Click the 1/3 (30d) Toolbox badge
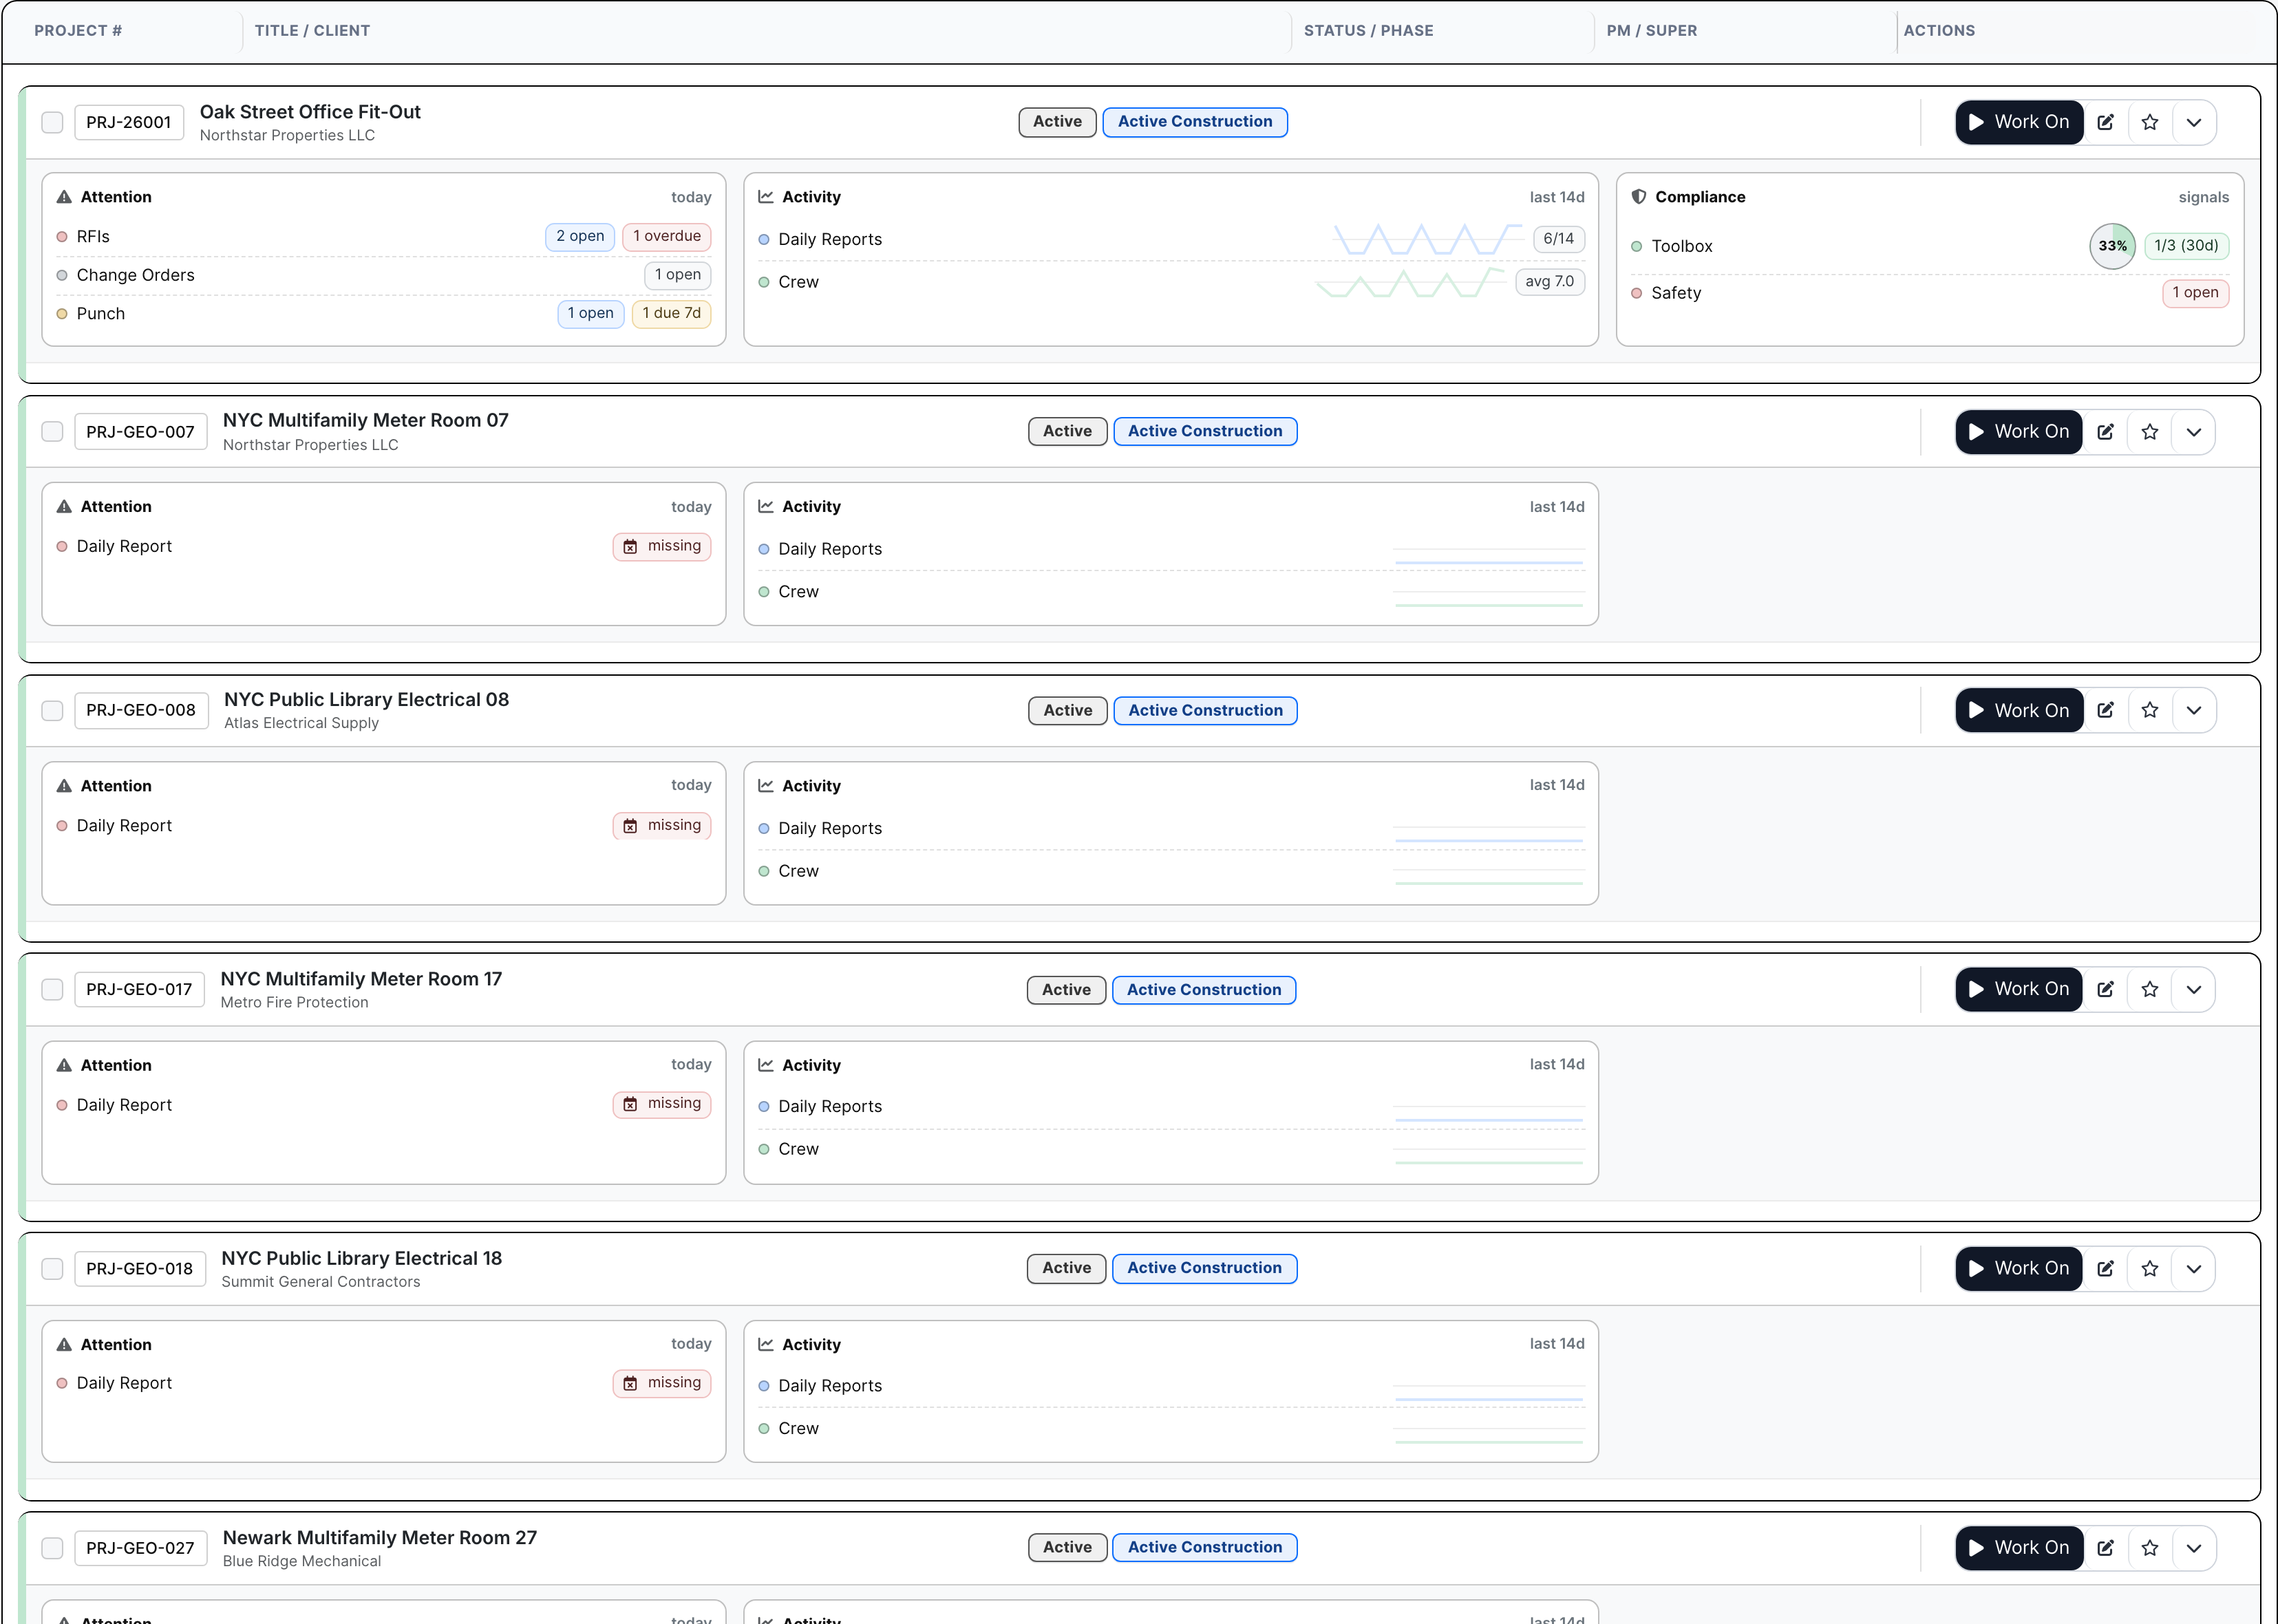2278x1624 pixels. click(x=2186, y=246)
